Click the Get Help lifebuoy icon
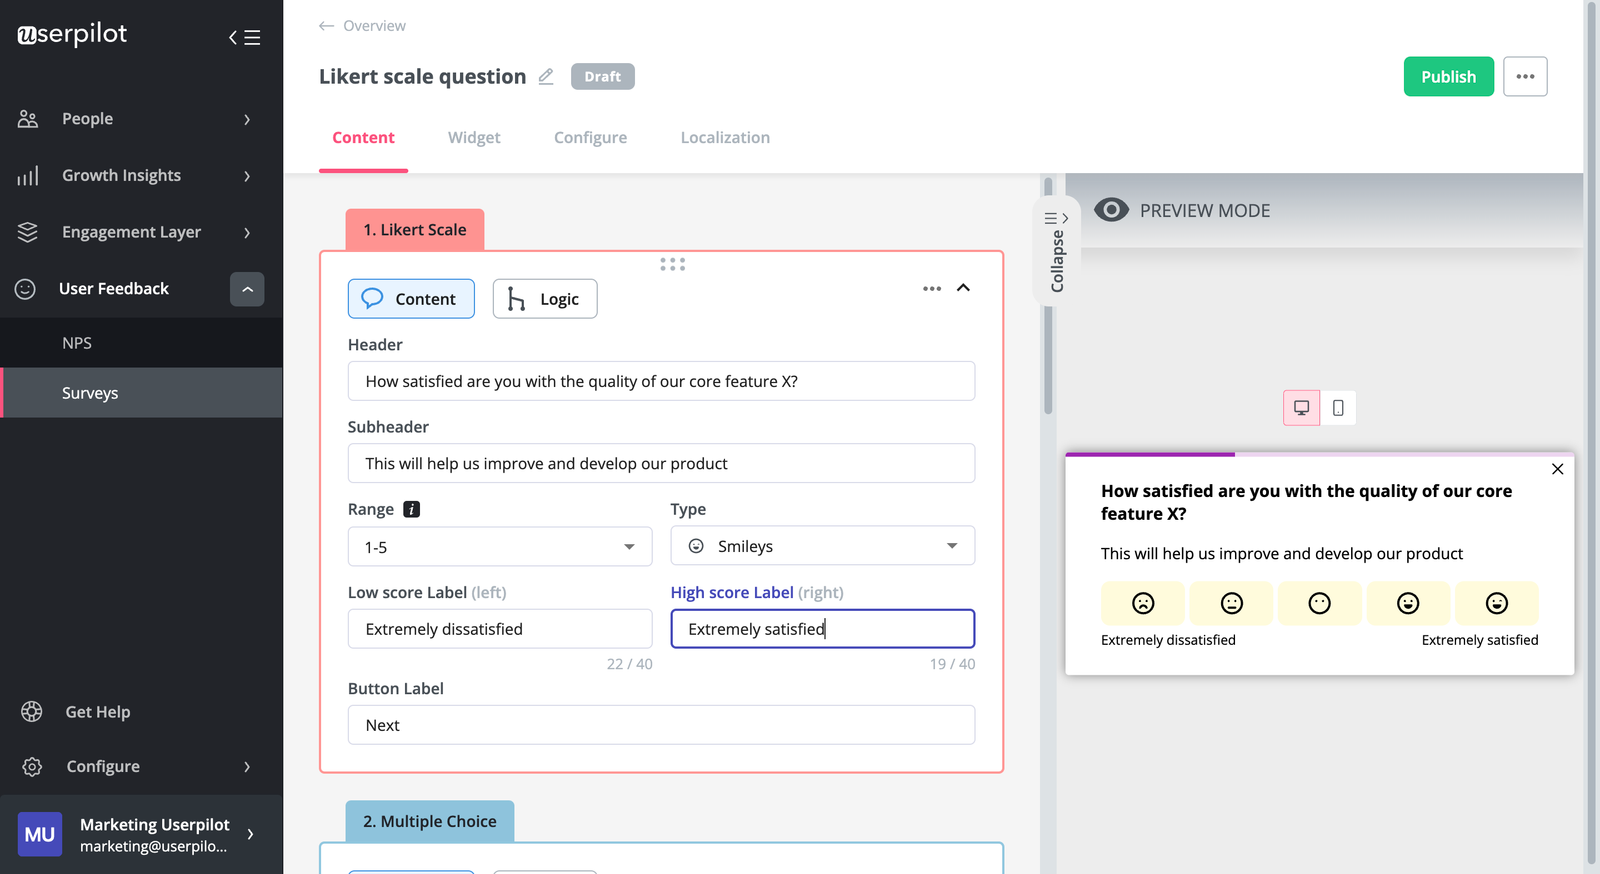This screenshot has width=1600, height=874. [x=32, y=712]
